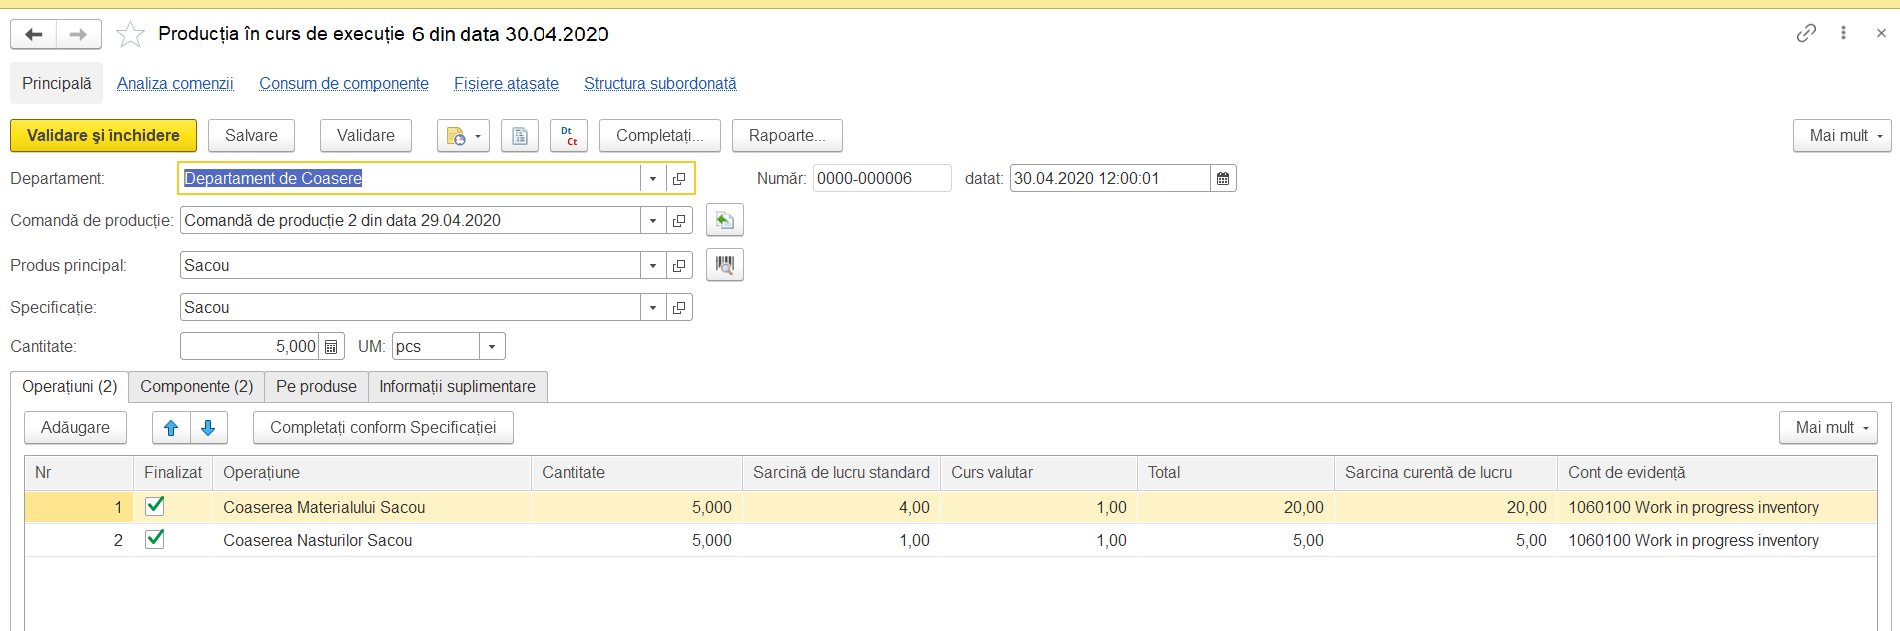This screenshot has width=1900, height=631.
Task: Move operation row up
Action: [x=171, y=428]
